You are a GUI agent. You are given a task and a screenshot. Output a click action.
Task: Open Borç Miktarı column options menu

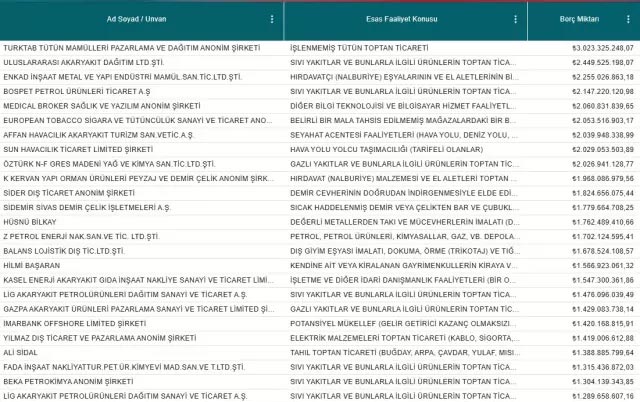coord(628,19)
